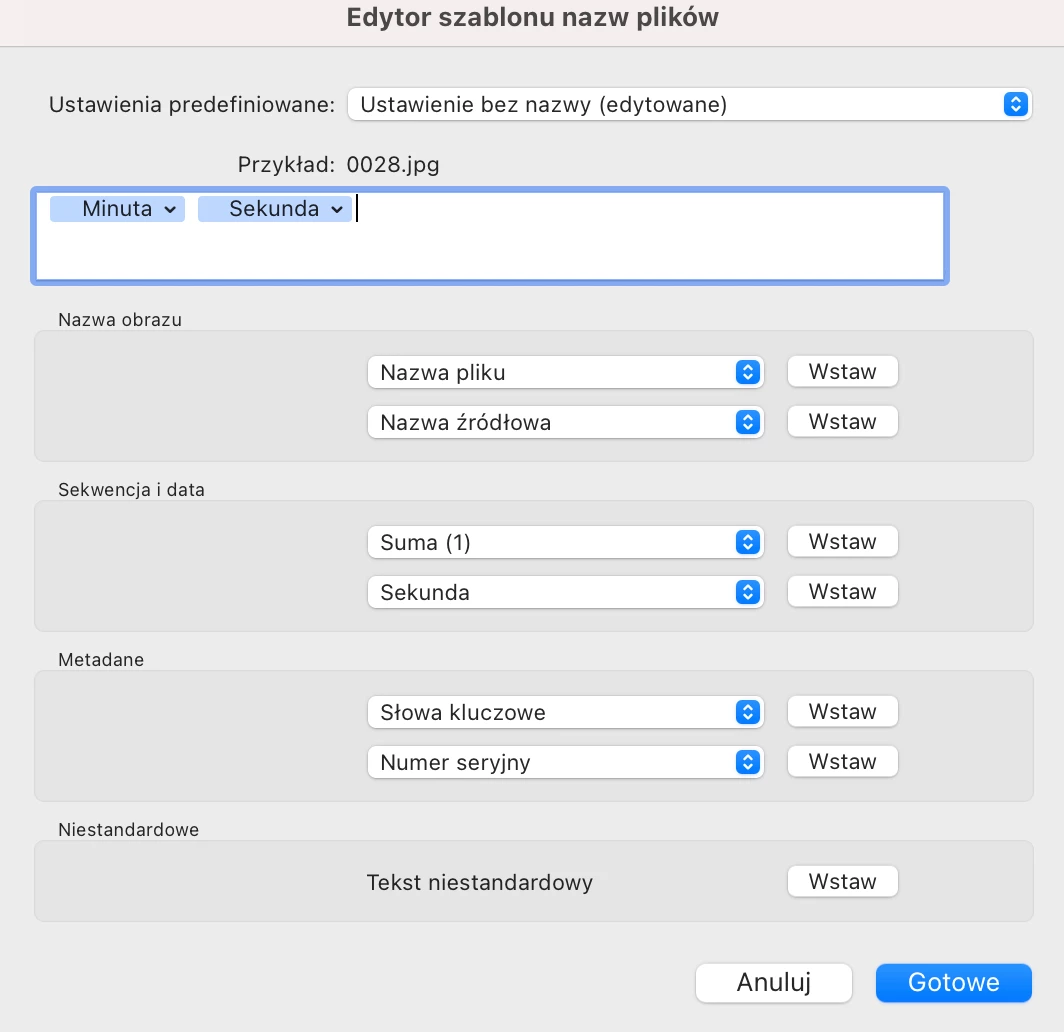Insert the Nazwa pliku token
This screenshot has height=1032, width=1064.
coord(842,372)
